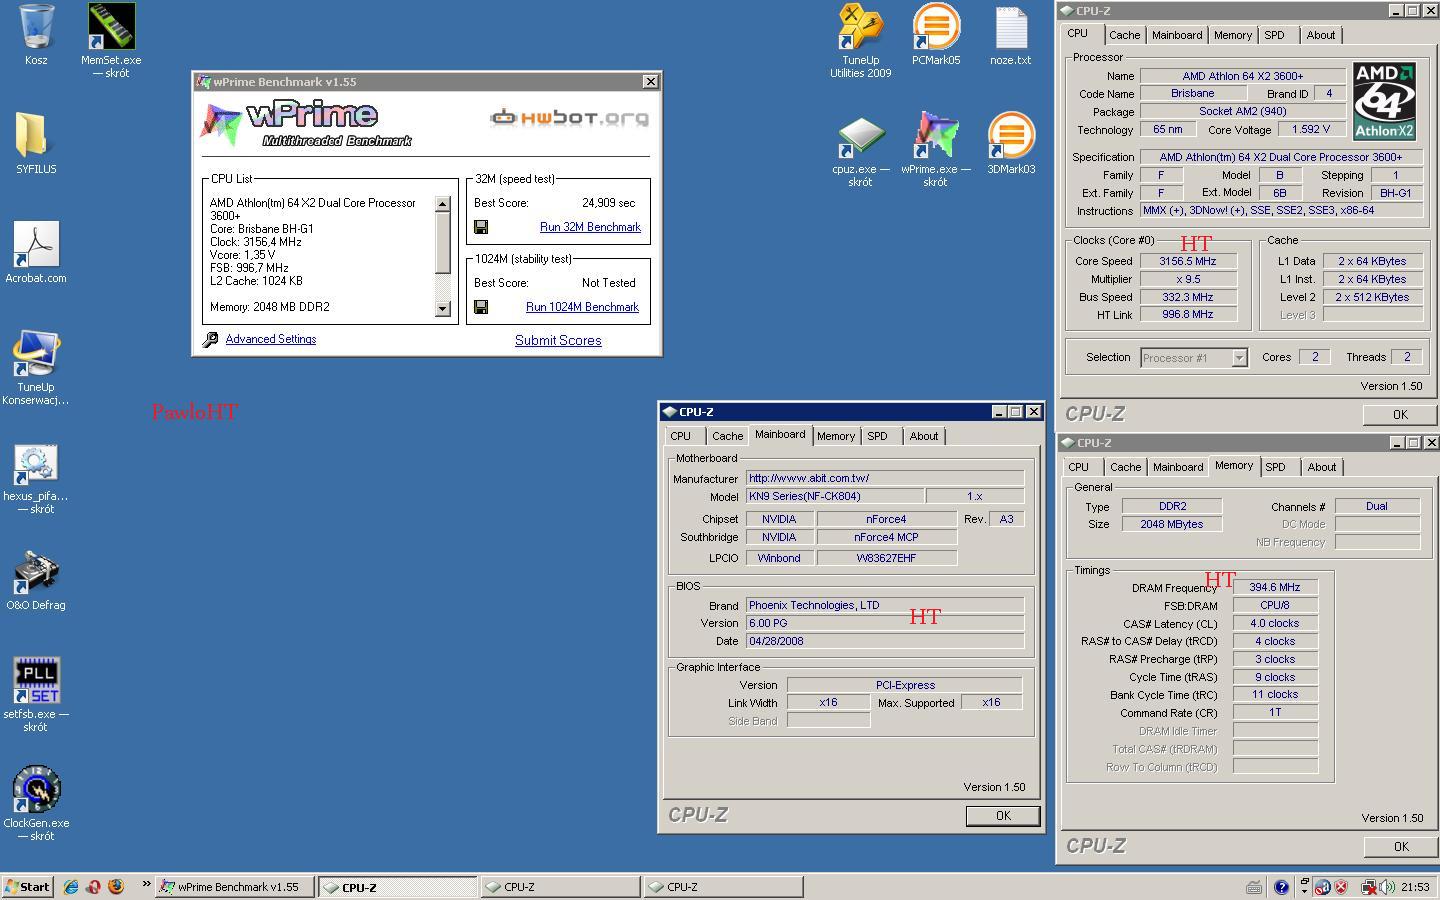Viewport: 1440px width, 900px height.
Task: Select the PCMark05 desktop icon
Action: pyautogui.click(x=936, y=26)
